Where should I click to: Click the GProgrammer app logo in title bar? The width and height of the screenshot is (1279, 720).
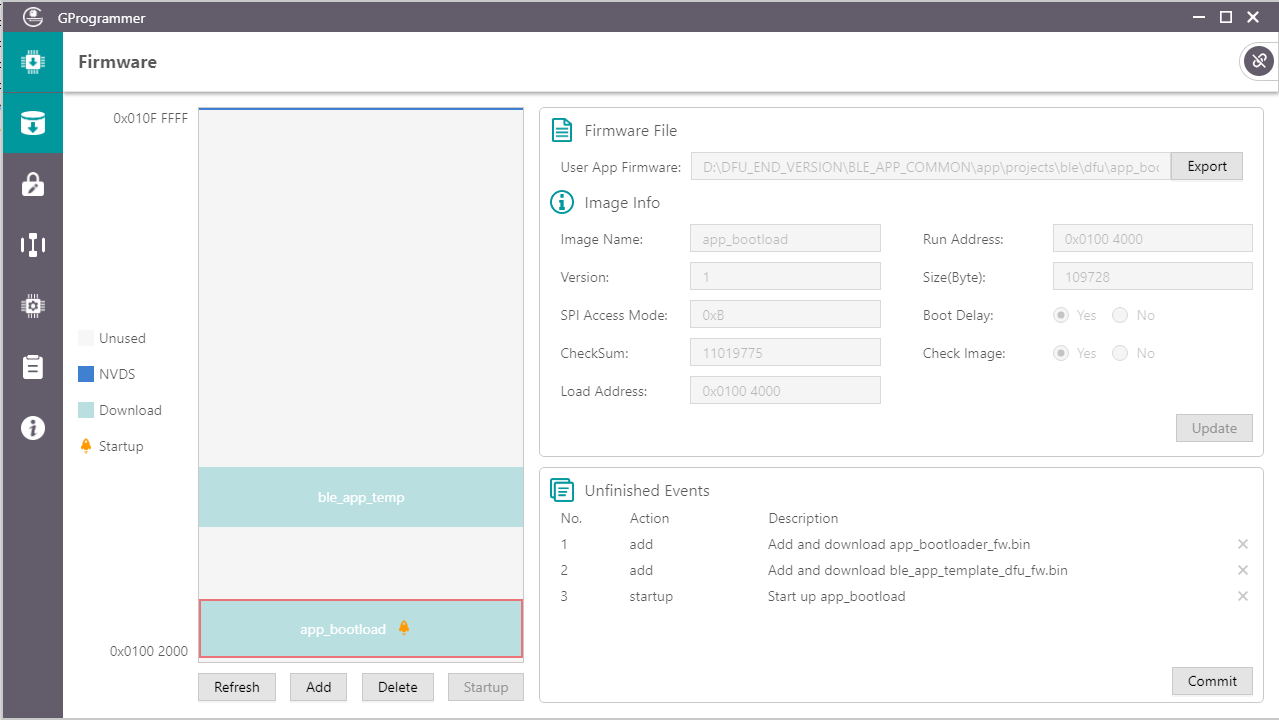(x=33, y=16)
